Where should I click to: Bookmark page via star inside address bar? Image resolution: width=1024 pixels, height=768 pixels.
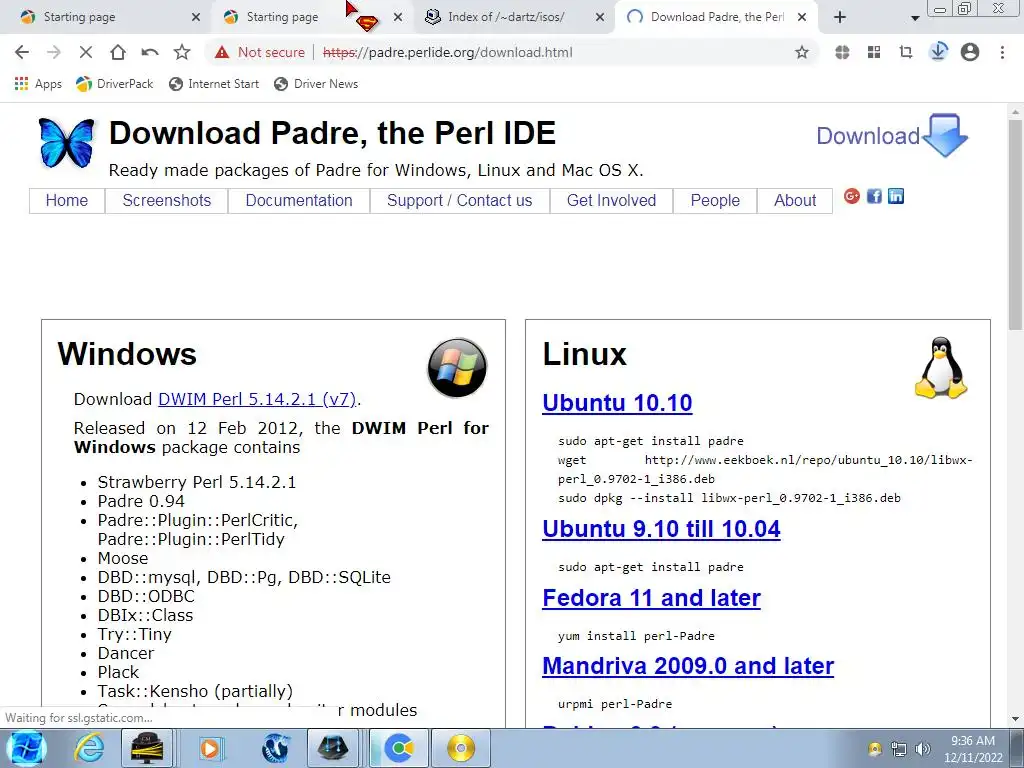point(802,52)
